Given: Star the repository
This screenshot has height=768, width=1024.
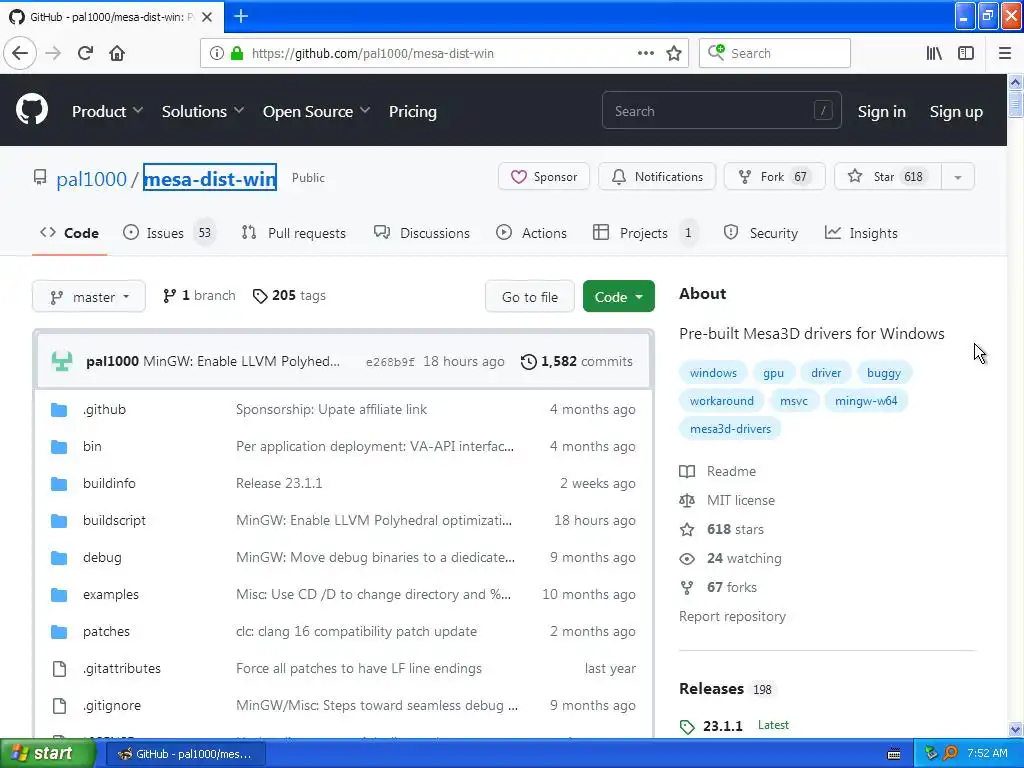Looking at the screenshot, I should [x=888, y=177].
